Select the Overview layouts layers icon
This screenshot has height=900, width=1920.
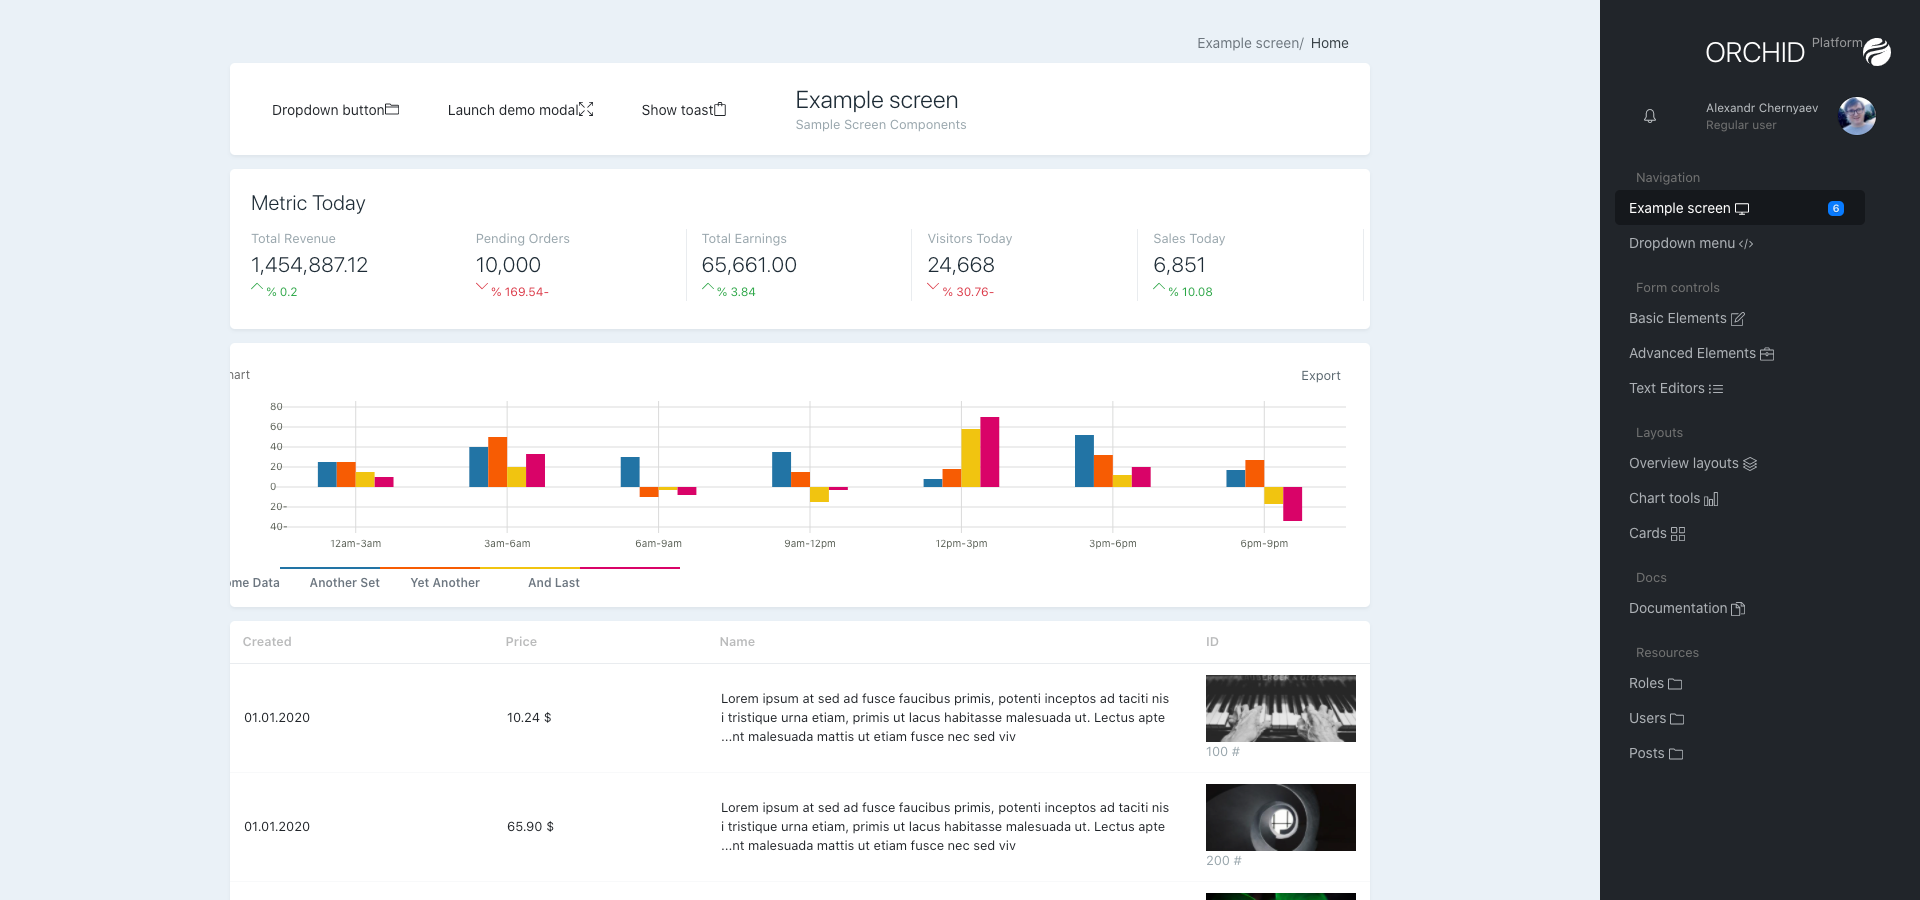pos(1750,463)
